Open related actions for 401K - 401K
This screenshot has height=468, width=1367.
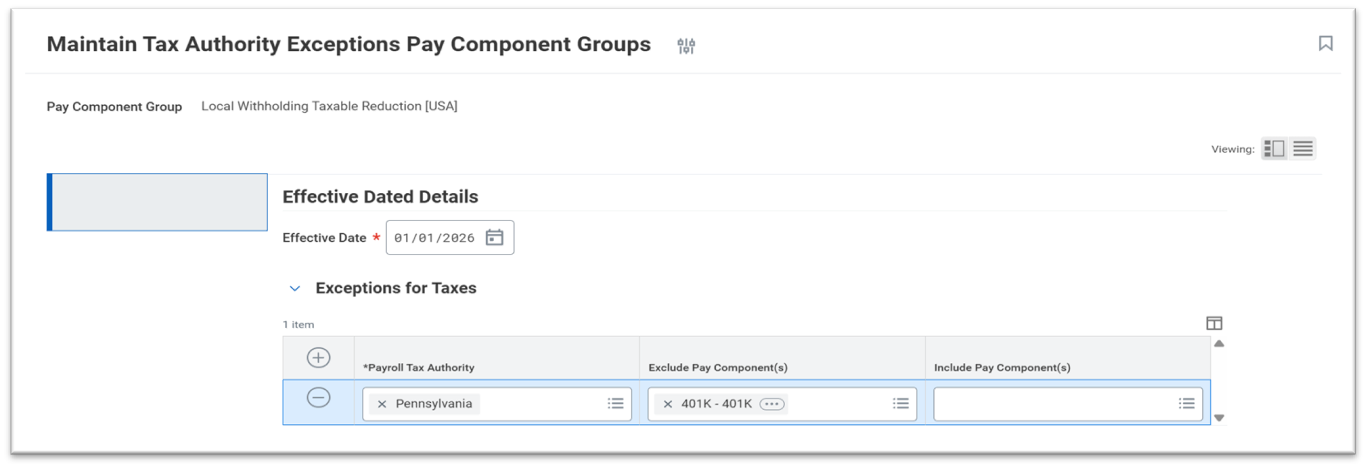(x=771, y=404)
